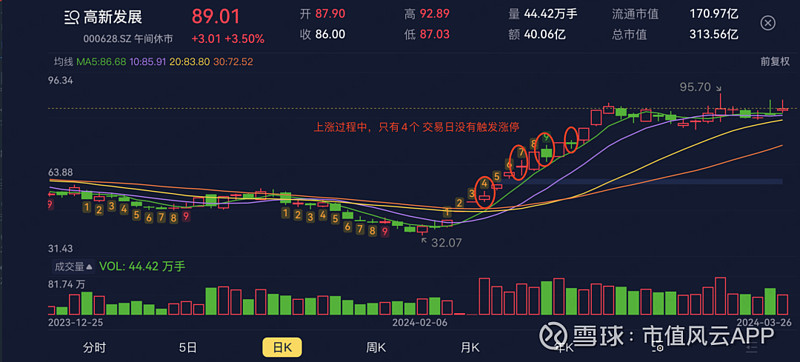Click the high price 92.89
This screenshot has width=800, height=362.
pos(434,14)
